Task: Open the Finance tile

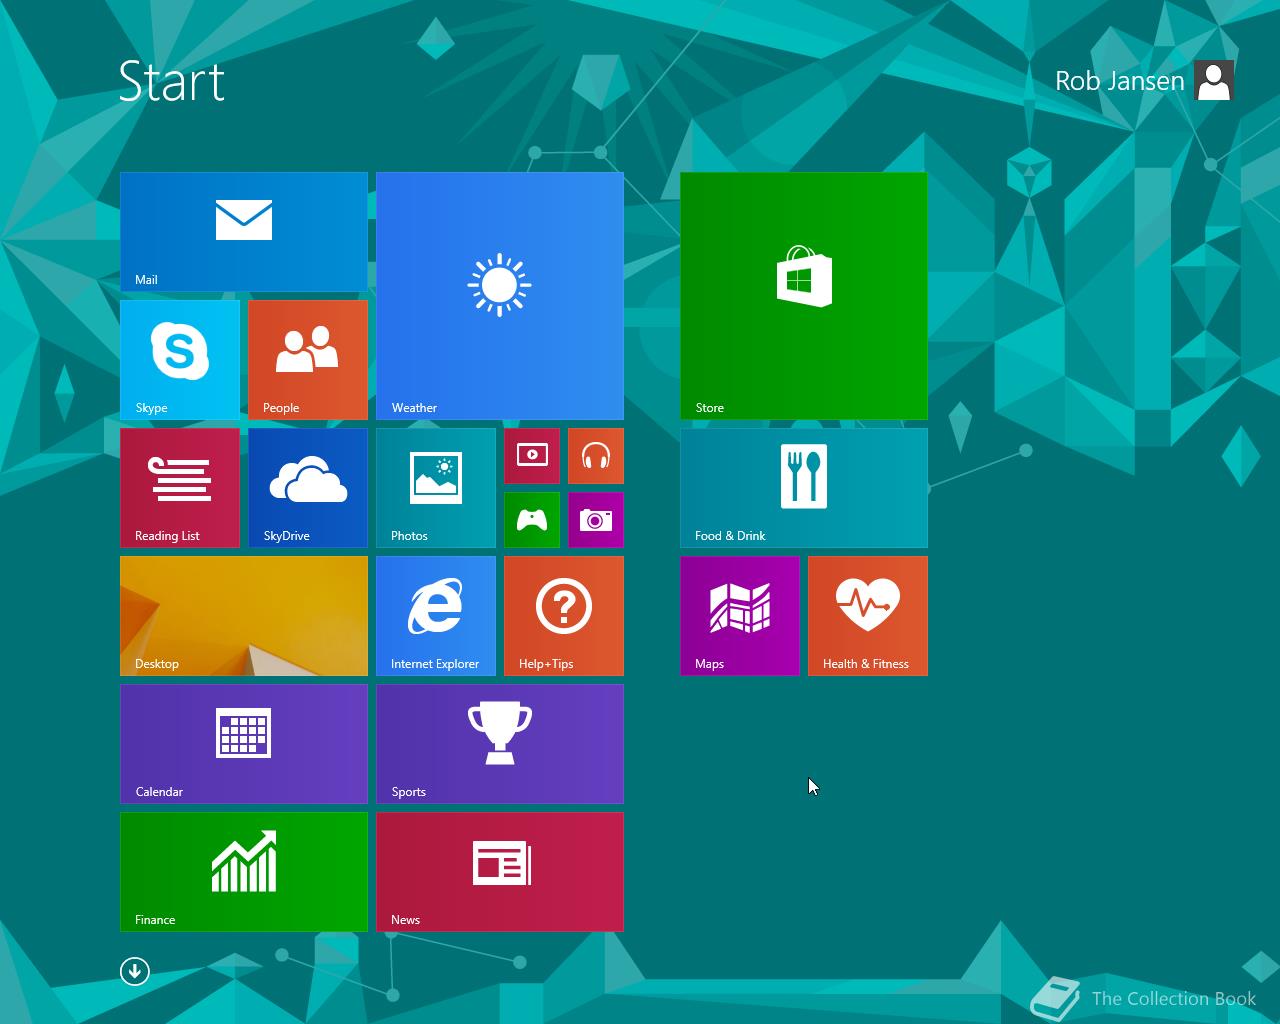Action: (244, 872)
